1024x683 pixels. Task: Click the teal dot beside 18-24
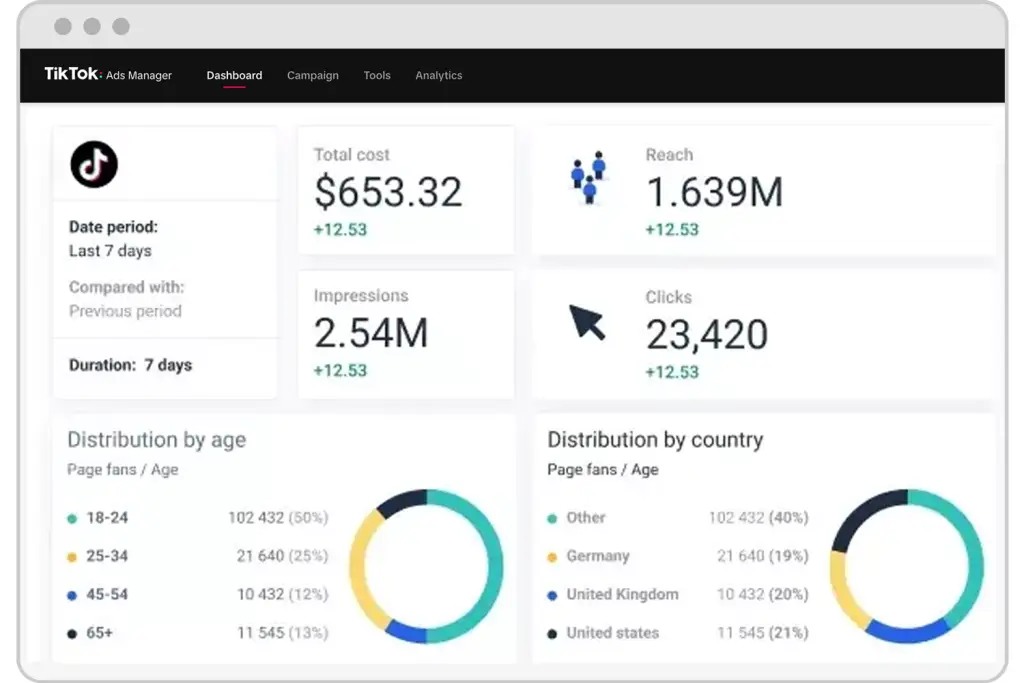click(72, 518)
